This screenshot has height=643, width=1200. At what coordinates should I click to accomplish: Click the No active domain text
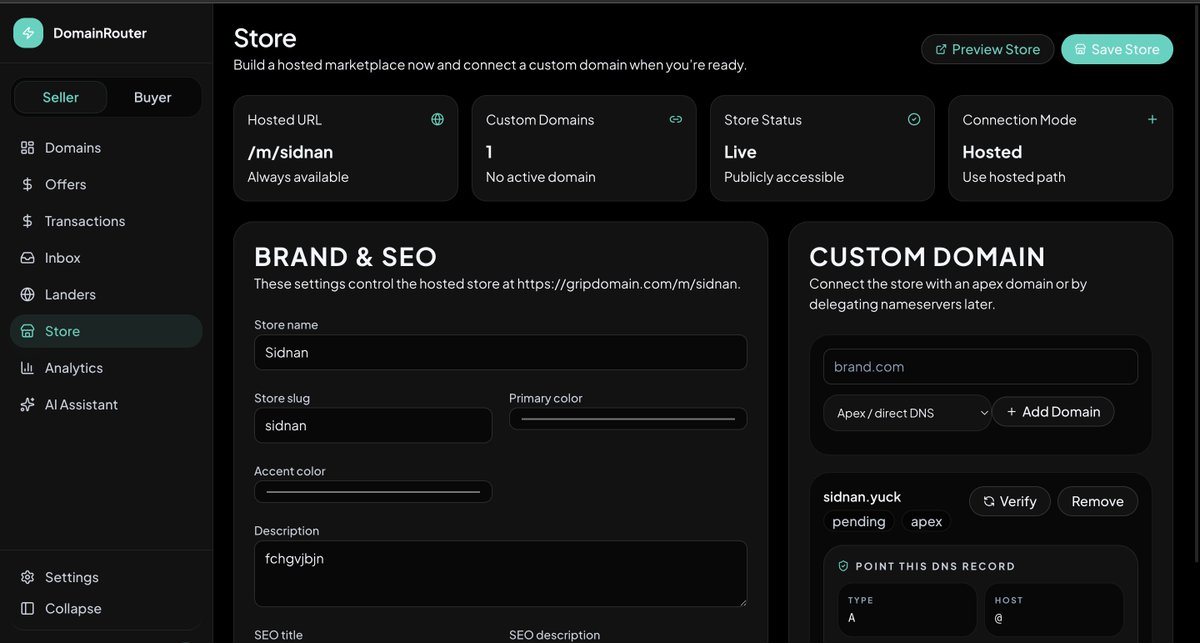[x=541, y=177]
